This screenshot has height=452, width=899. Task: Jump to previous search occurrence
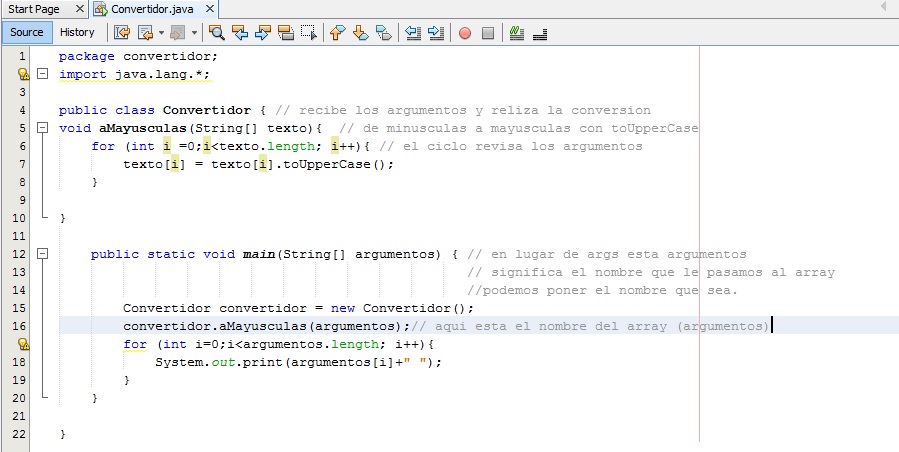click(240, 32)
